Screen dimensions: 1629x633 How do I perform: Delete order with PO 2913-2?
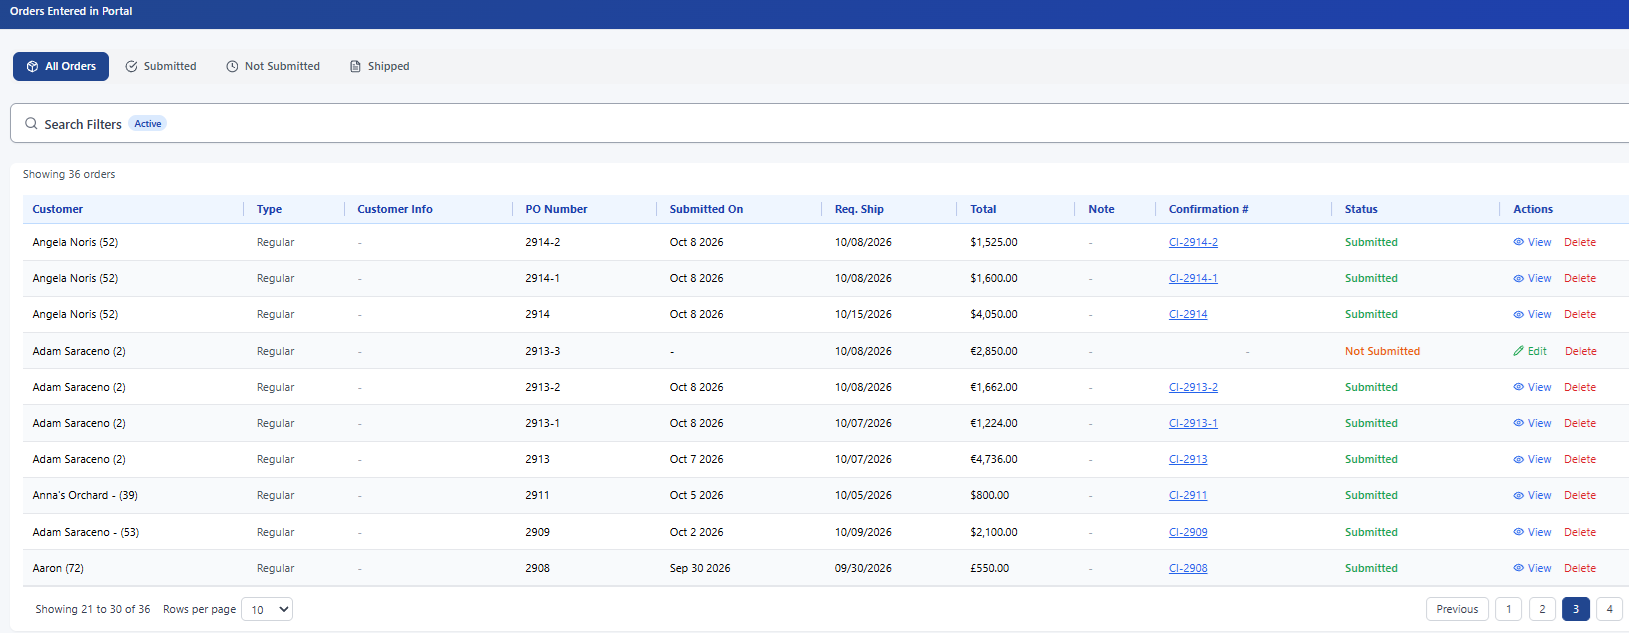pyautogui.click(x=1580, y=387)
